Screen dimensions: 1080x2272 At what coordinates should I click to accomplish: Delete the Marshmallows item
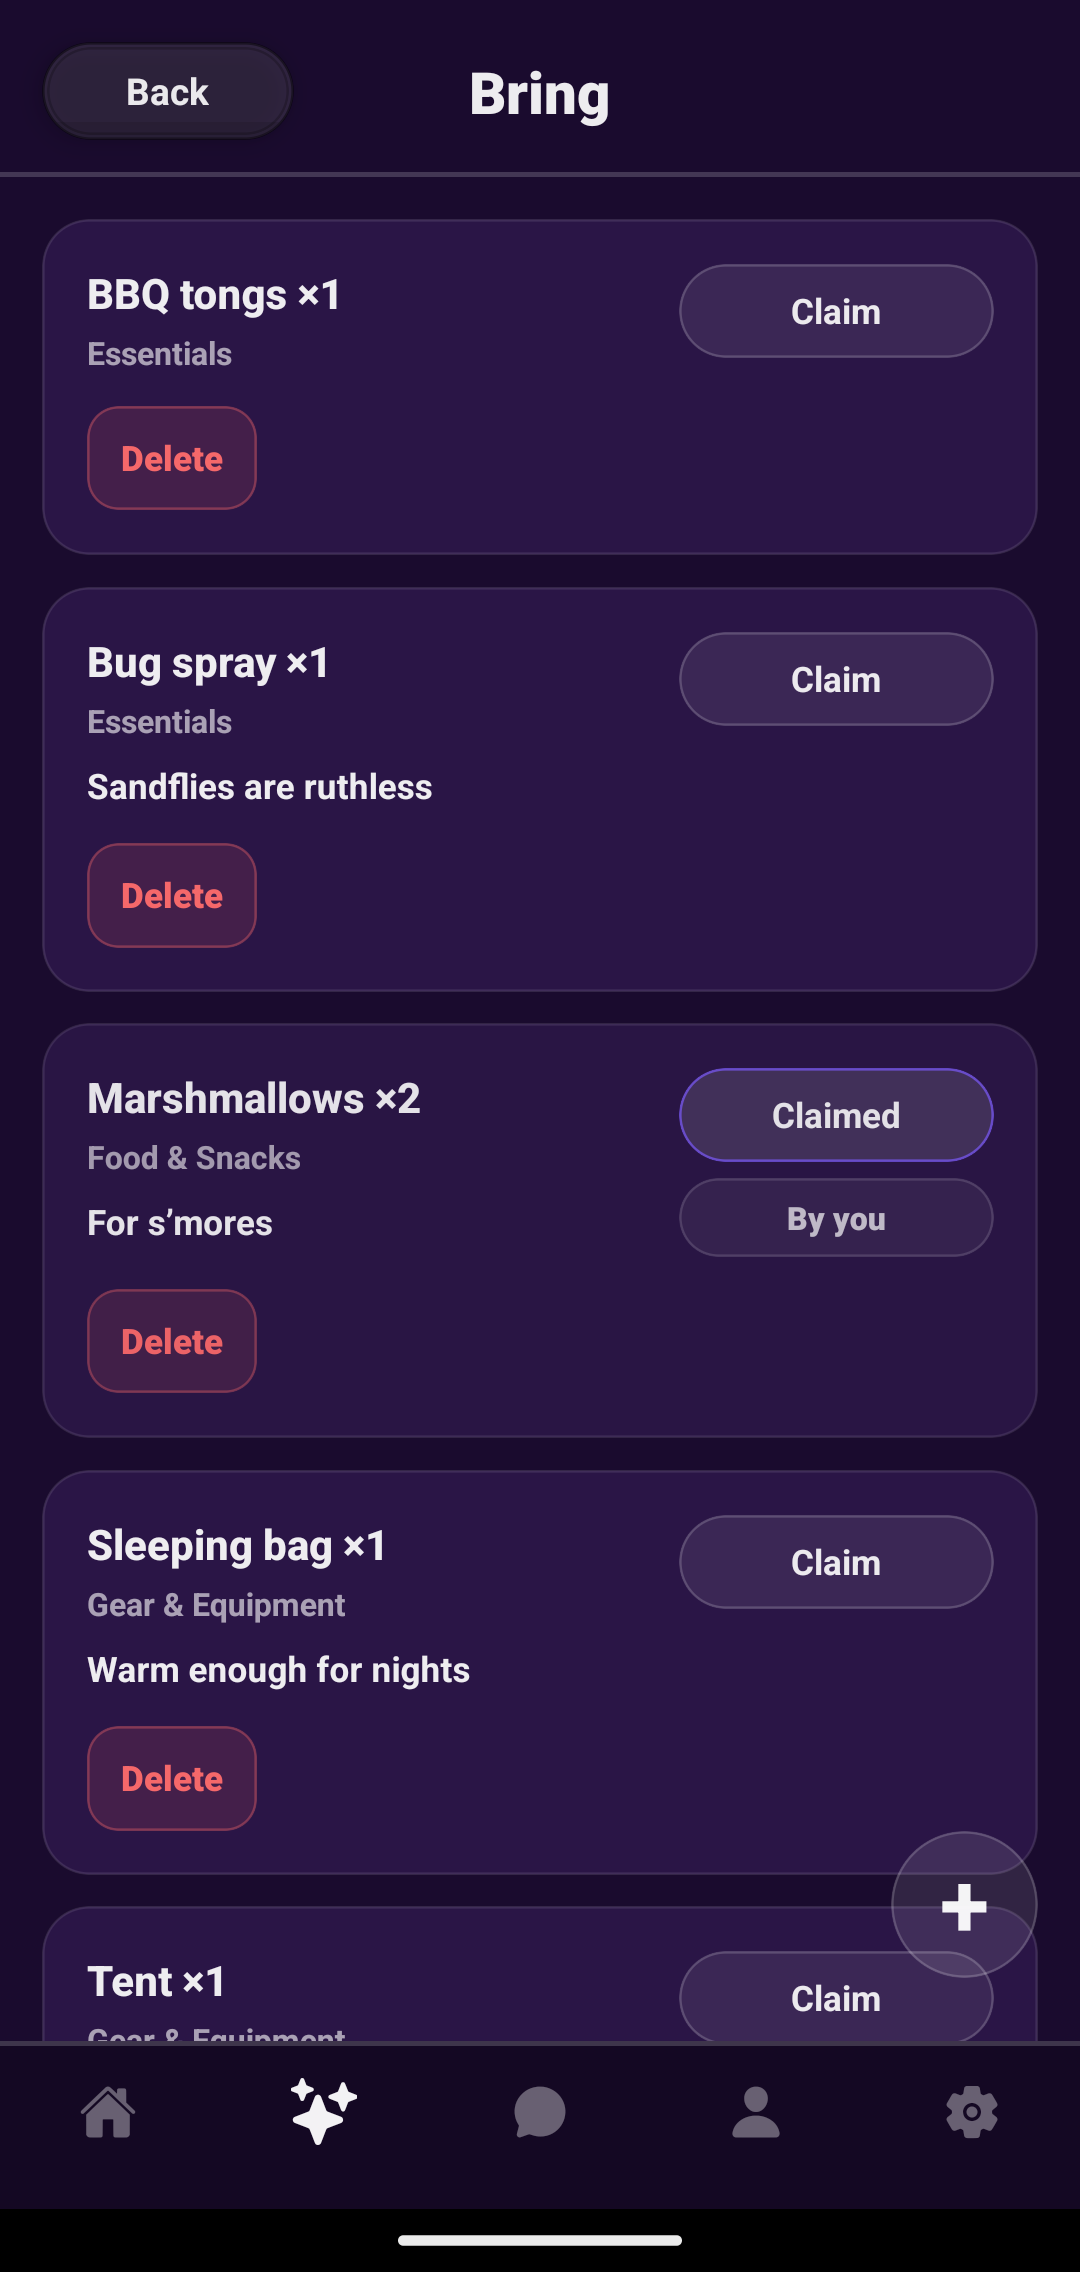[172, 1341]
